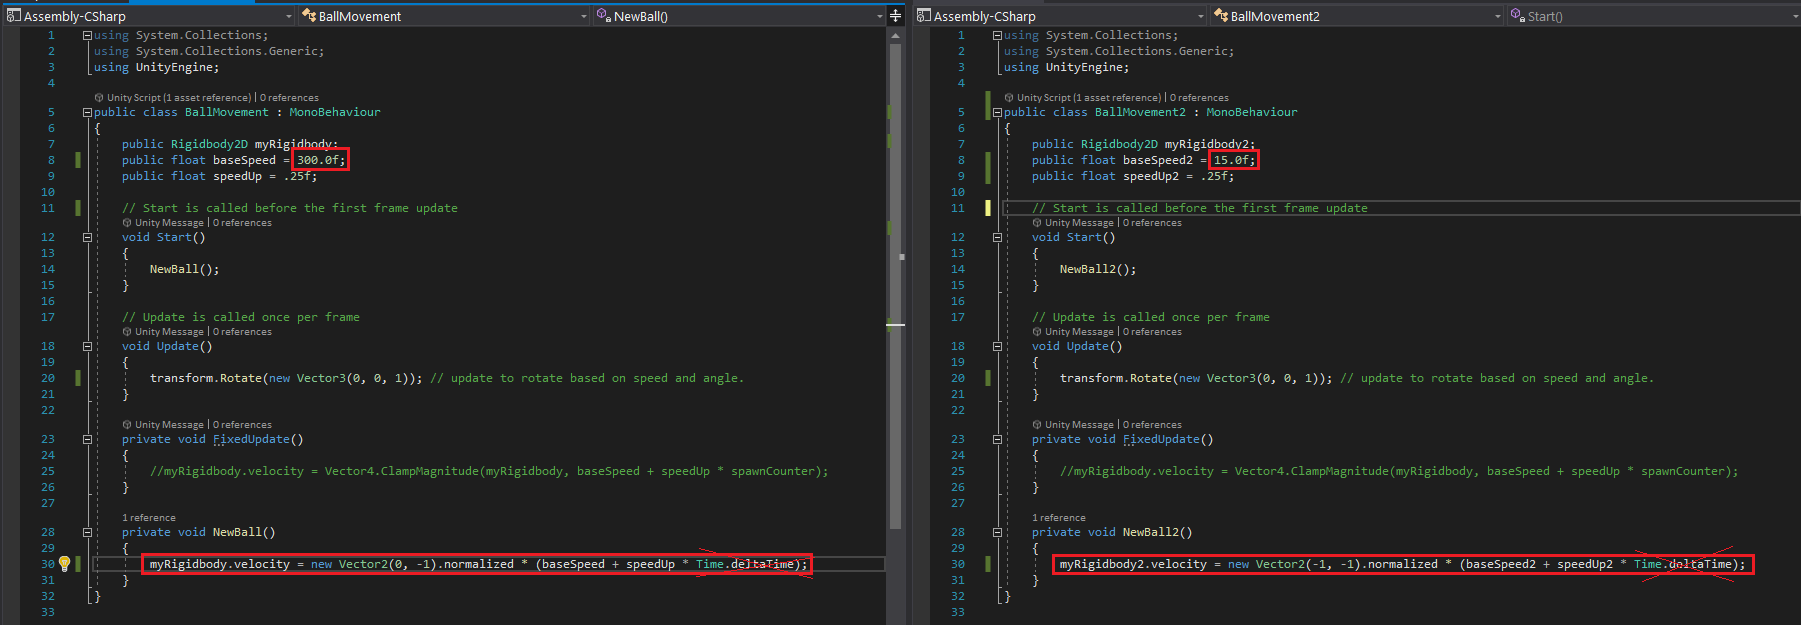Open the 0 references lens above class BallMovement
This screenshot has height=625, width=1801.
pyautogui.click(x=289, y=98)
